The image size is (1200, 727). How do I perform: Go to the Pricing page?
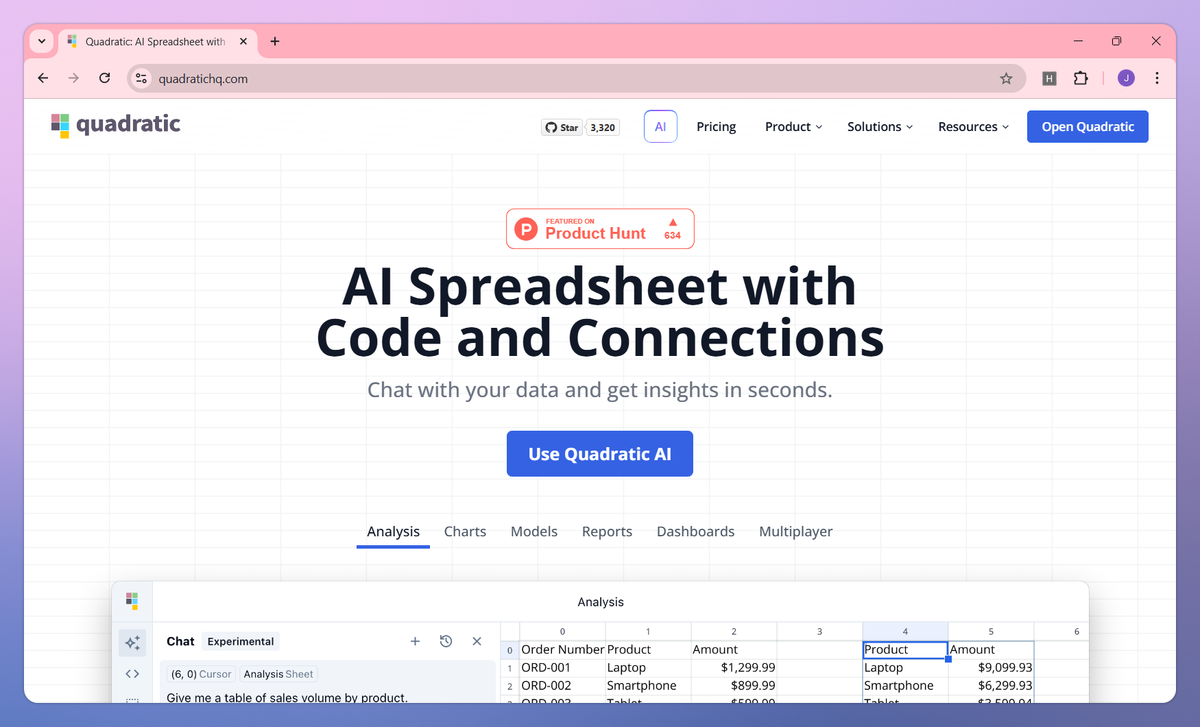tap(716, 127)
